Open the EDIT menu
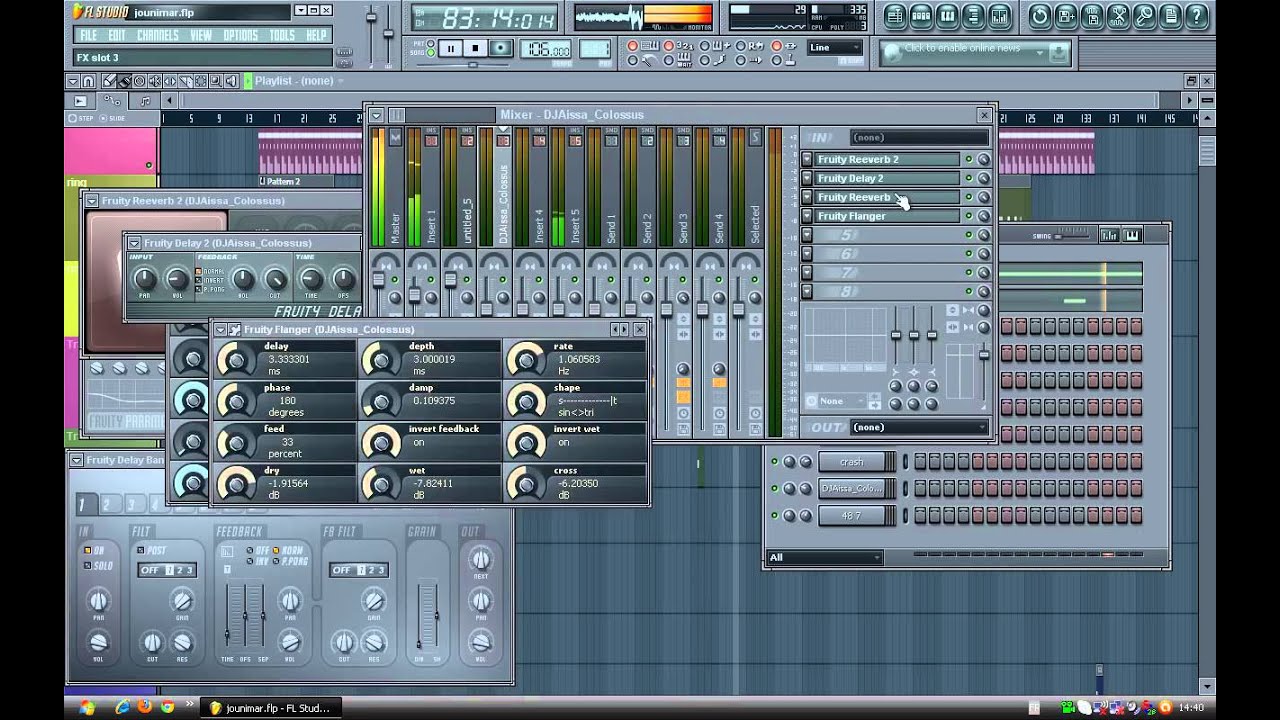 tap(117, 35)
